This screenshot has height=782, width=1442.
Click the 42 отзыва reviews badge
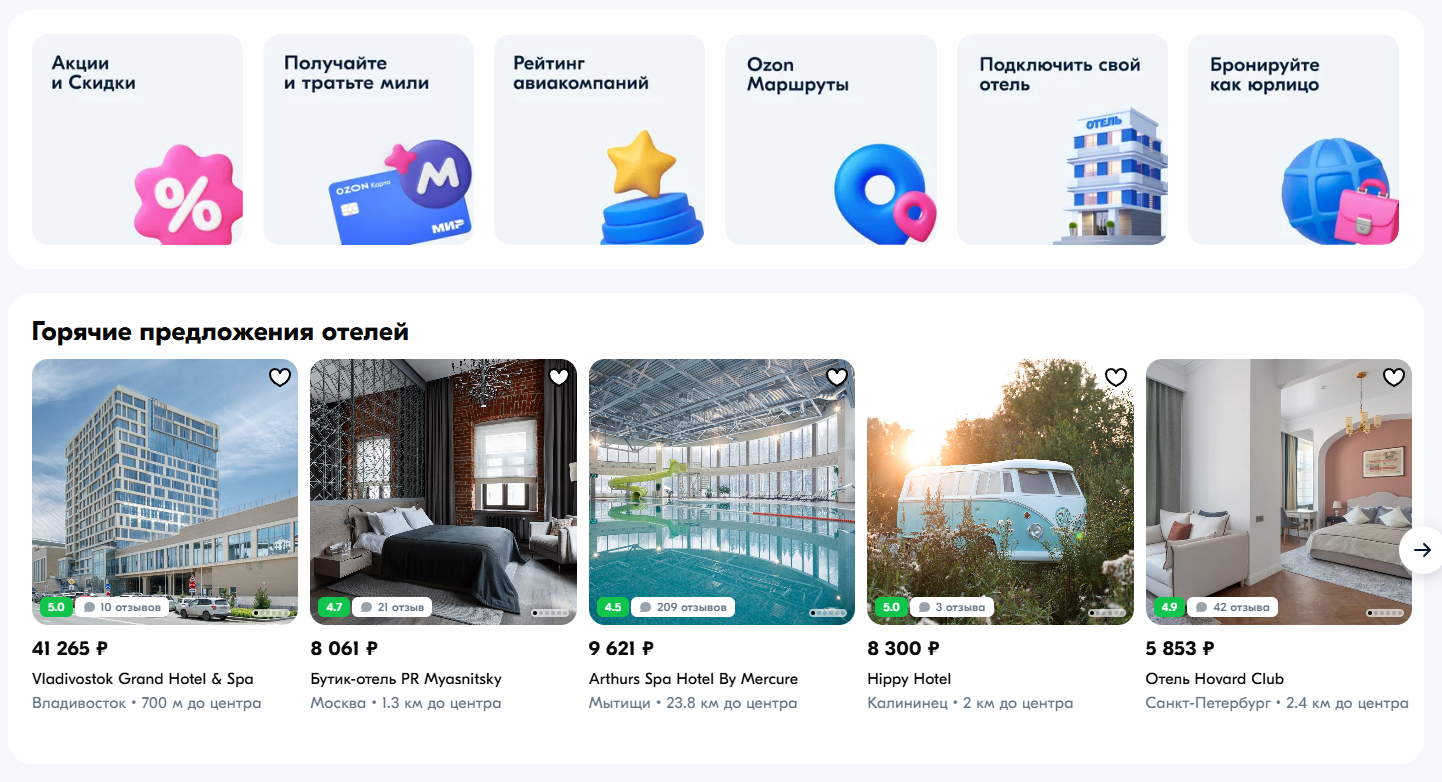pyautogui.click(x=1233, y=607)
